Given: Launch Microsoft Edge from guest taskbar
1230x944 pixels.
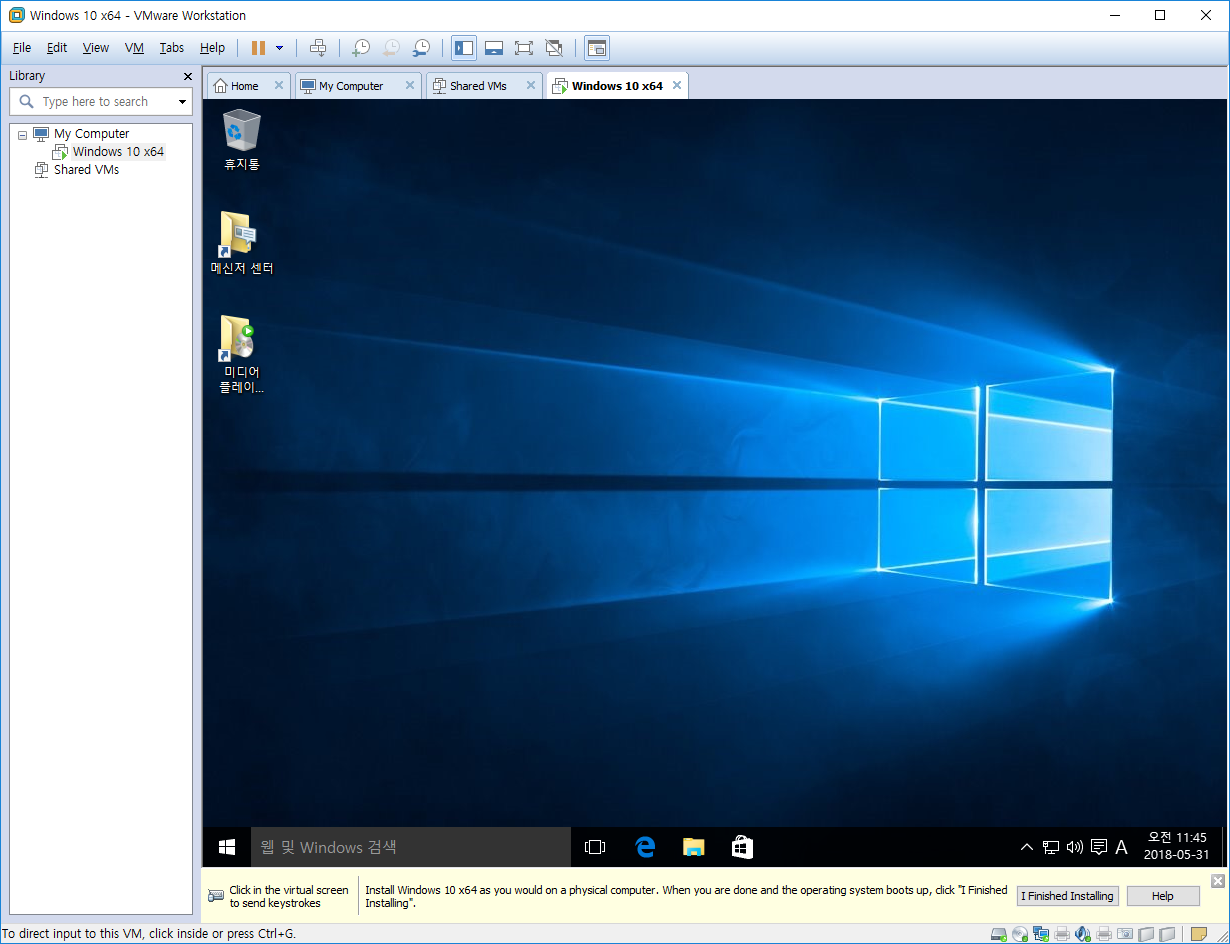Looking at the screenshot, I should point(645,847).
